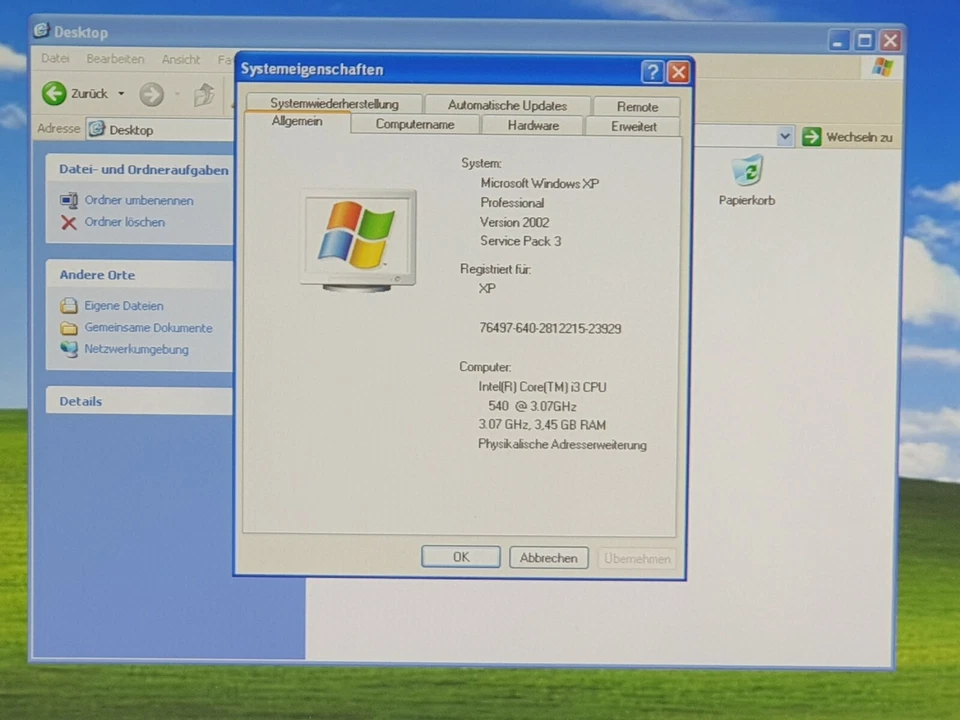Open the Systemwiederherstellung tab
Image resolution: width=960 pixels, height=720 pixels.
tap(334, 103)
